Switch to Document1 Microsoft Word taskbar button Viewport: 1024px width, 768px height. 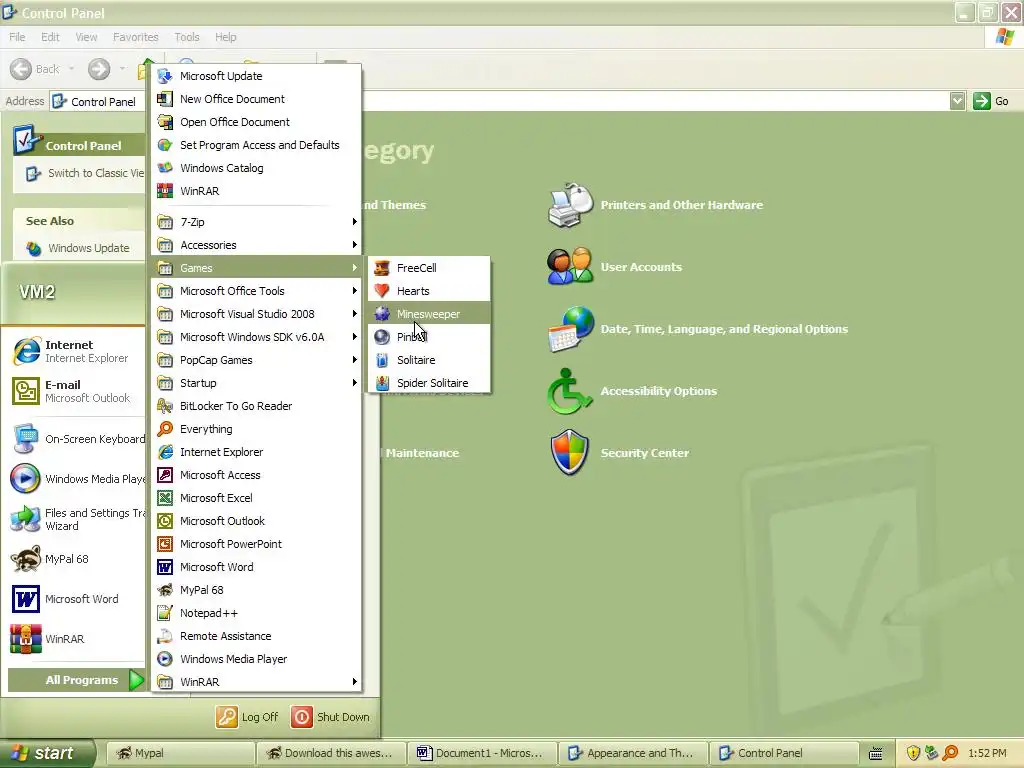point(481,753)
